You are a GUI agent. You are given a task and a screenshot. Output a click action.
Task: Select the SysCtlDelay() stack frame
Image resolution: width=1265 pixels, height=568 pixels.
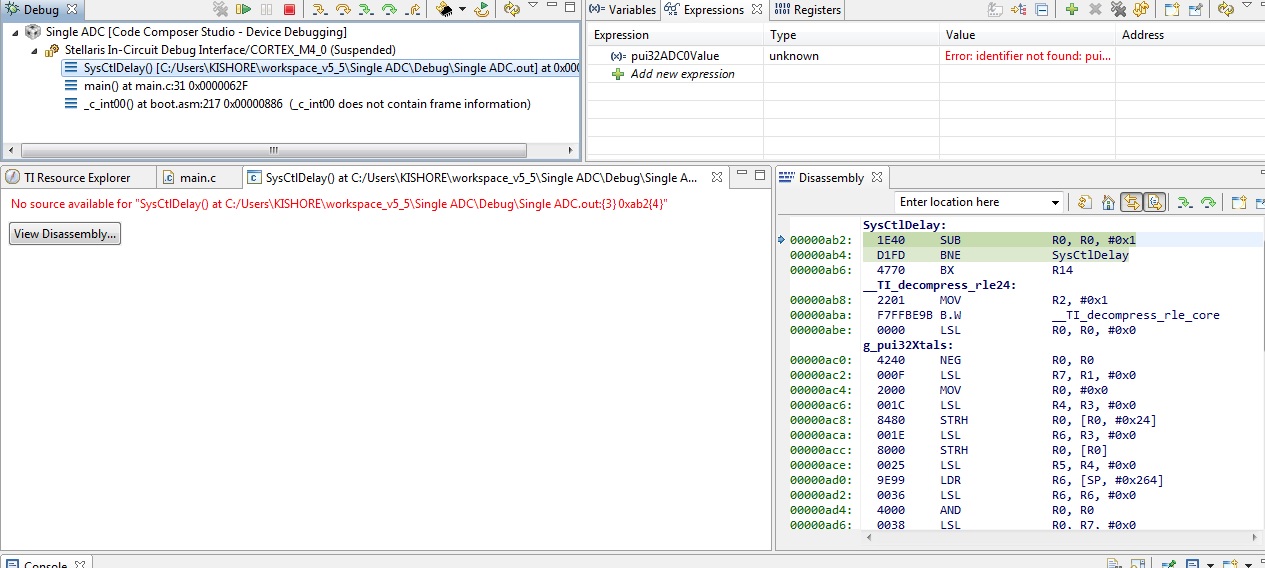pos(321,68)
